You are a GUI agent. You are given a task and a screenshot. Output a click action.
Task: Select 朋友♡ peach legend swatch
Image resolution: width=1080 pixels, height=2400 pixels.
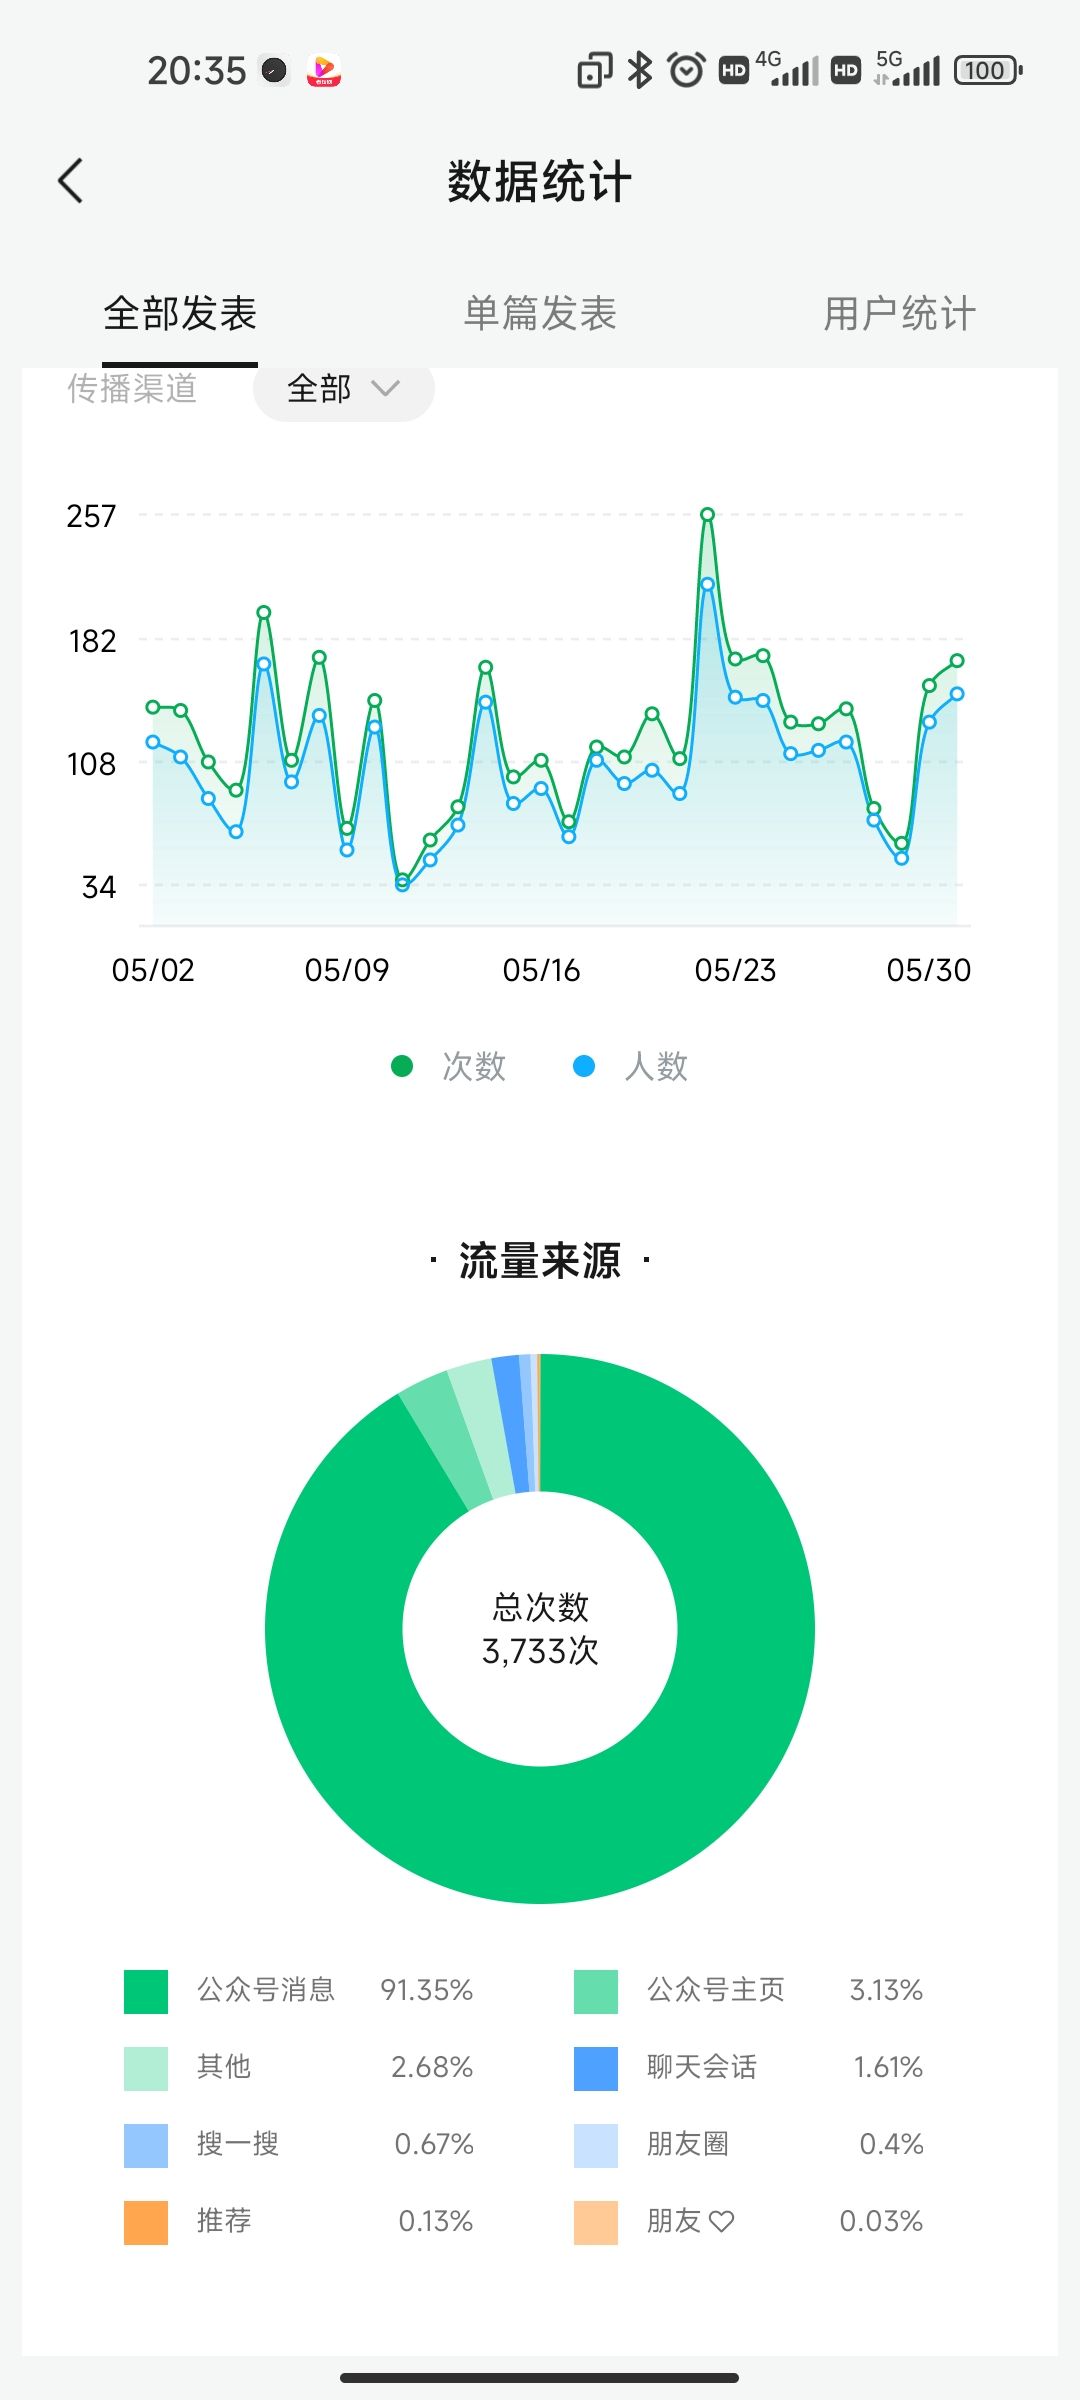pyautogui.click(x=596, y=2222)
